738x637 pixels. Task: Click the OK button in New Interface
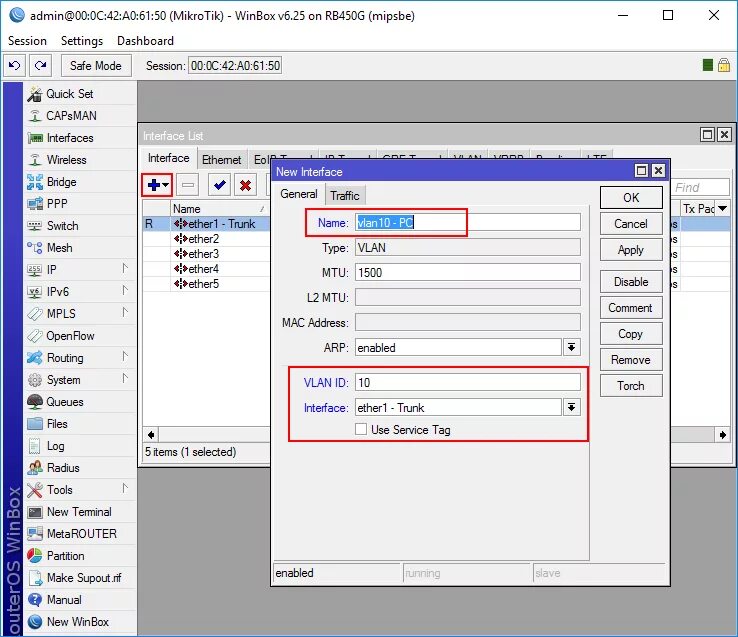click(631, 197)
